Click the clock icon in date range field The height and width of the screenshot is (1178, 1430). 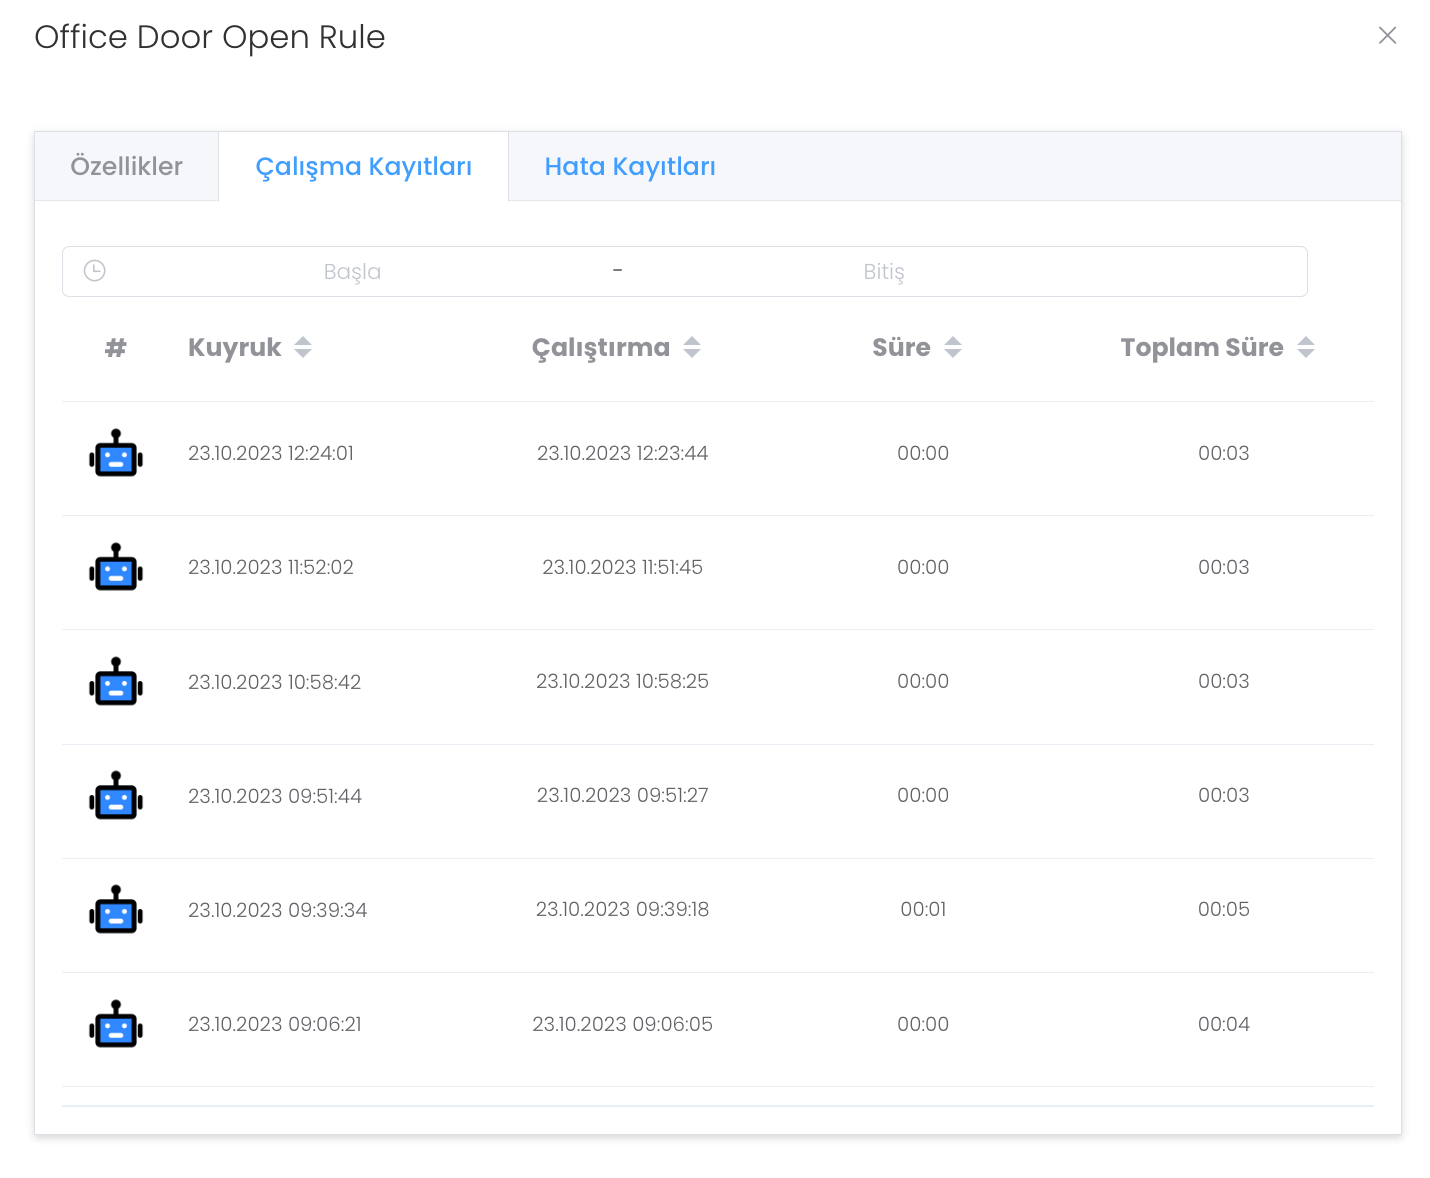coord(95,271)
